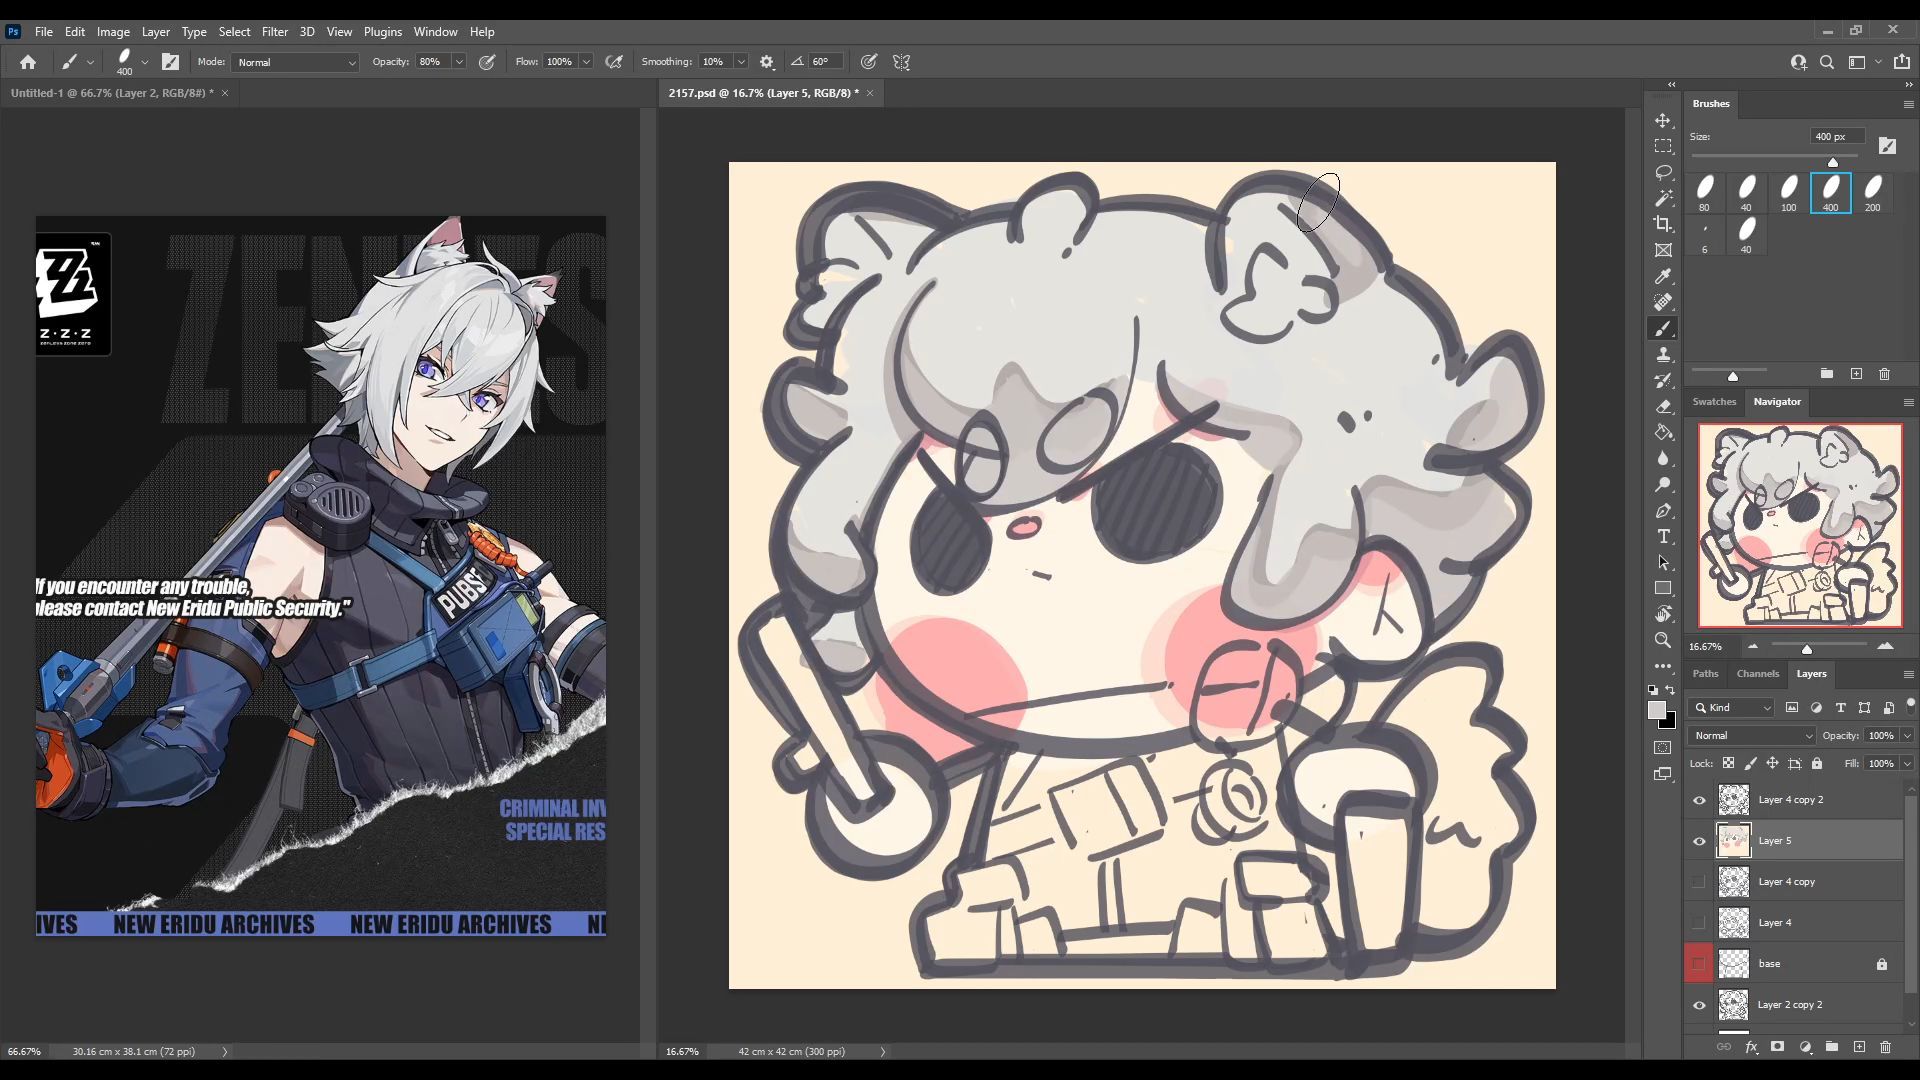The width and height of the screenshot is (1920, 1080).
Task: Select the Rectangle shape tool
Action: pos(1663,589)
